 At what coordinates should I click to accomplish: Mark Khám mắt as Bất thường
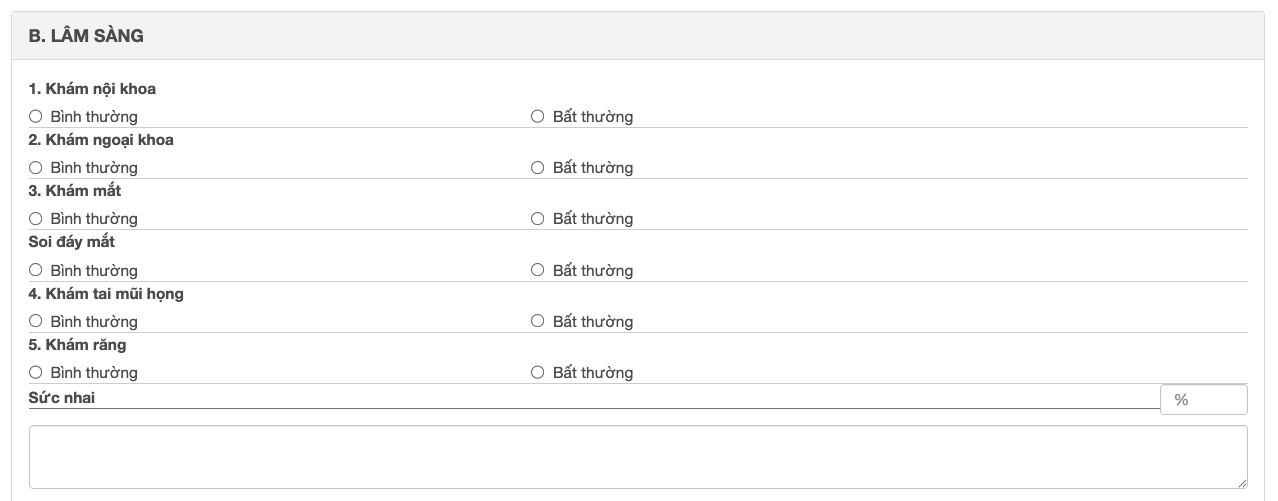(x=538, y=219)
